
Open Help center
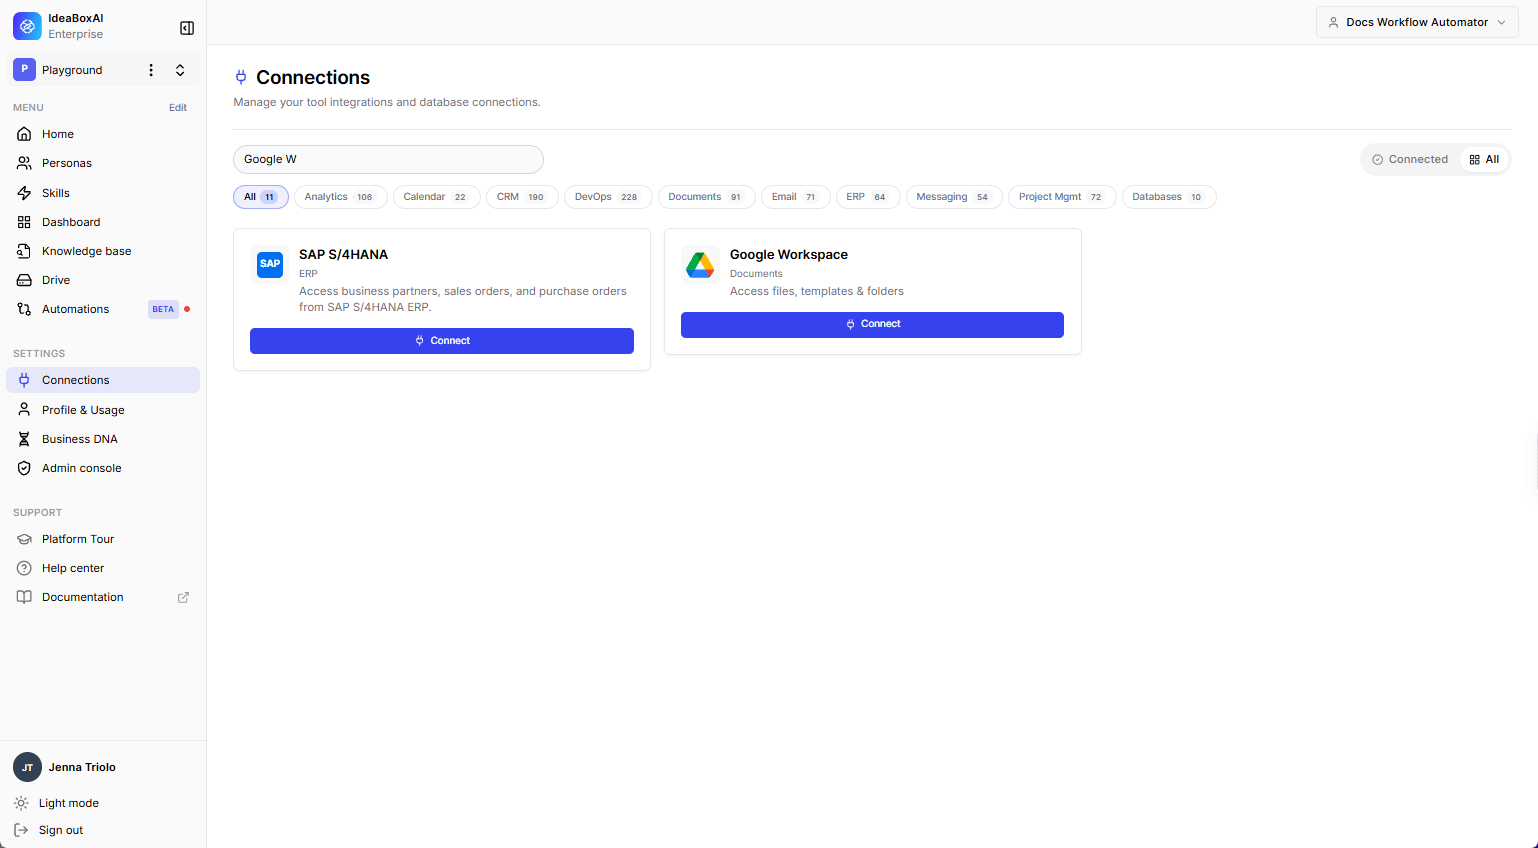click(103, 568)
